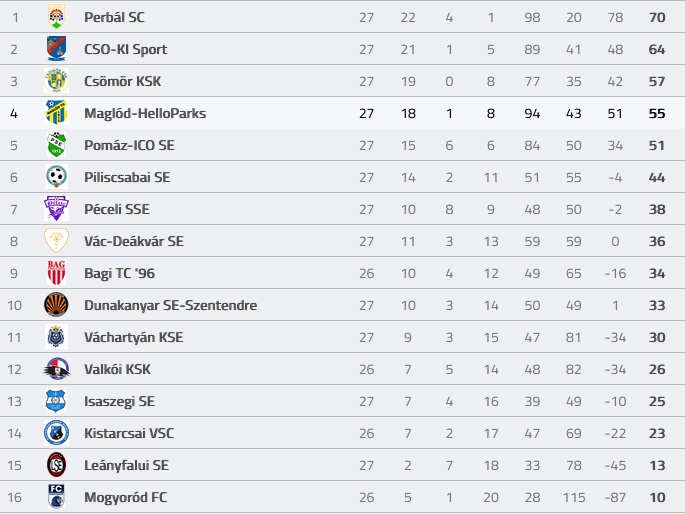The image size is (685, 514).
Task: Select the Dunakanyar SE-Szentendre round logo
Action: point(56,304)
